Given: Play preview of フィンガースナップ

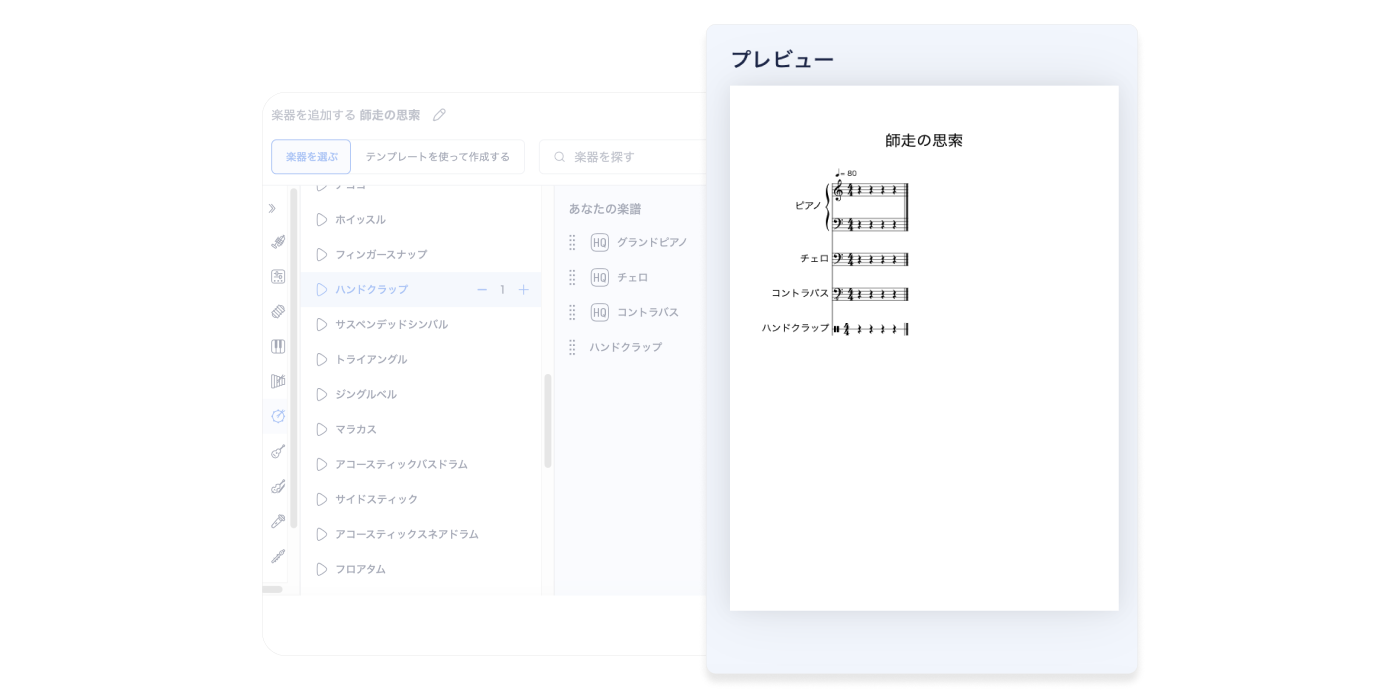Looking at the screenshot, I should tap(321, 254).
